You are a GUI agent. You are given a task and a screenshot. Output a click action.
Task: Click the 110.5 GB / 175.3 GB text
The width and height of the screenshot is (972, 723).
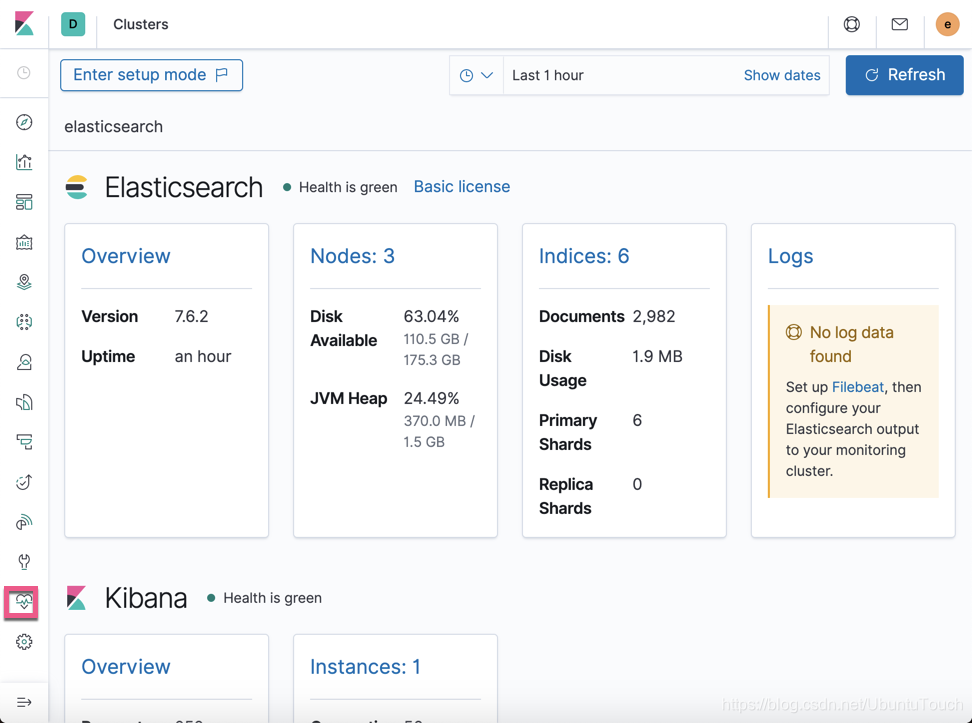[436, 349]
